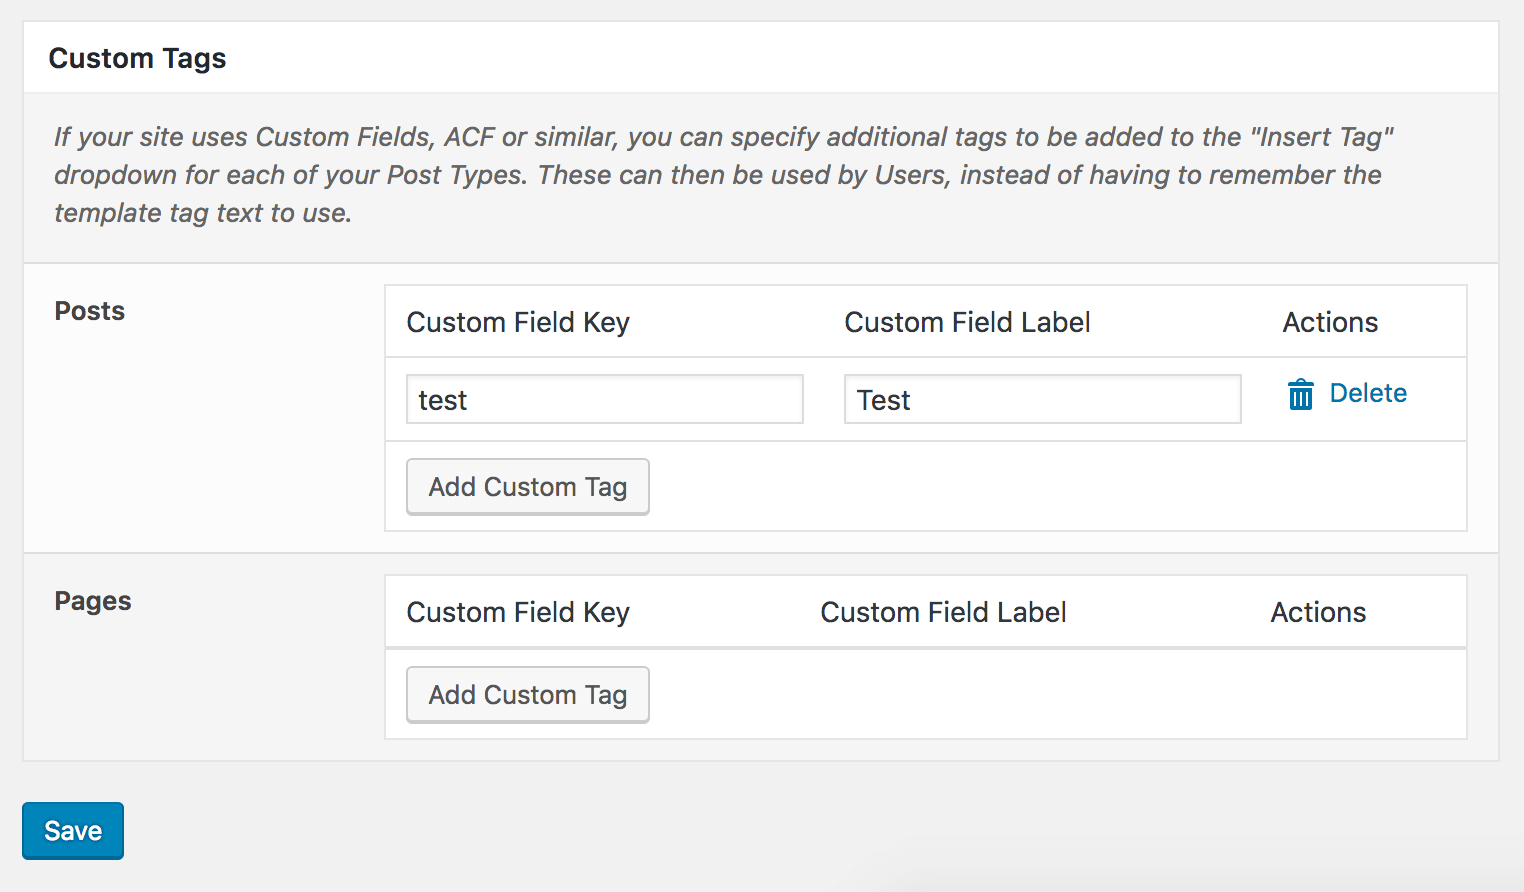Click the Custom Field Label column header for Posts
Viewport: 1524px width, 892px height.
click(967, 322)
